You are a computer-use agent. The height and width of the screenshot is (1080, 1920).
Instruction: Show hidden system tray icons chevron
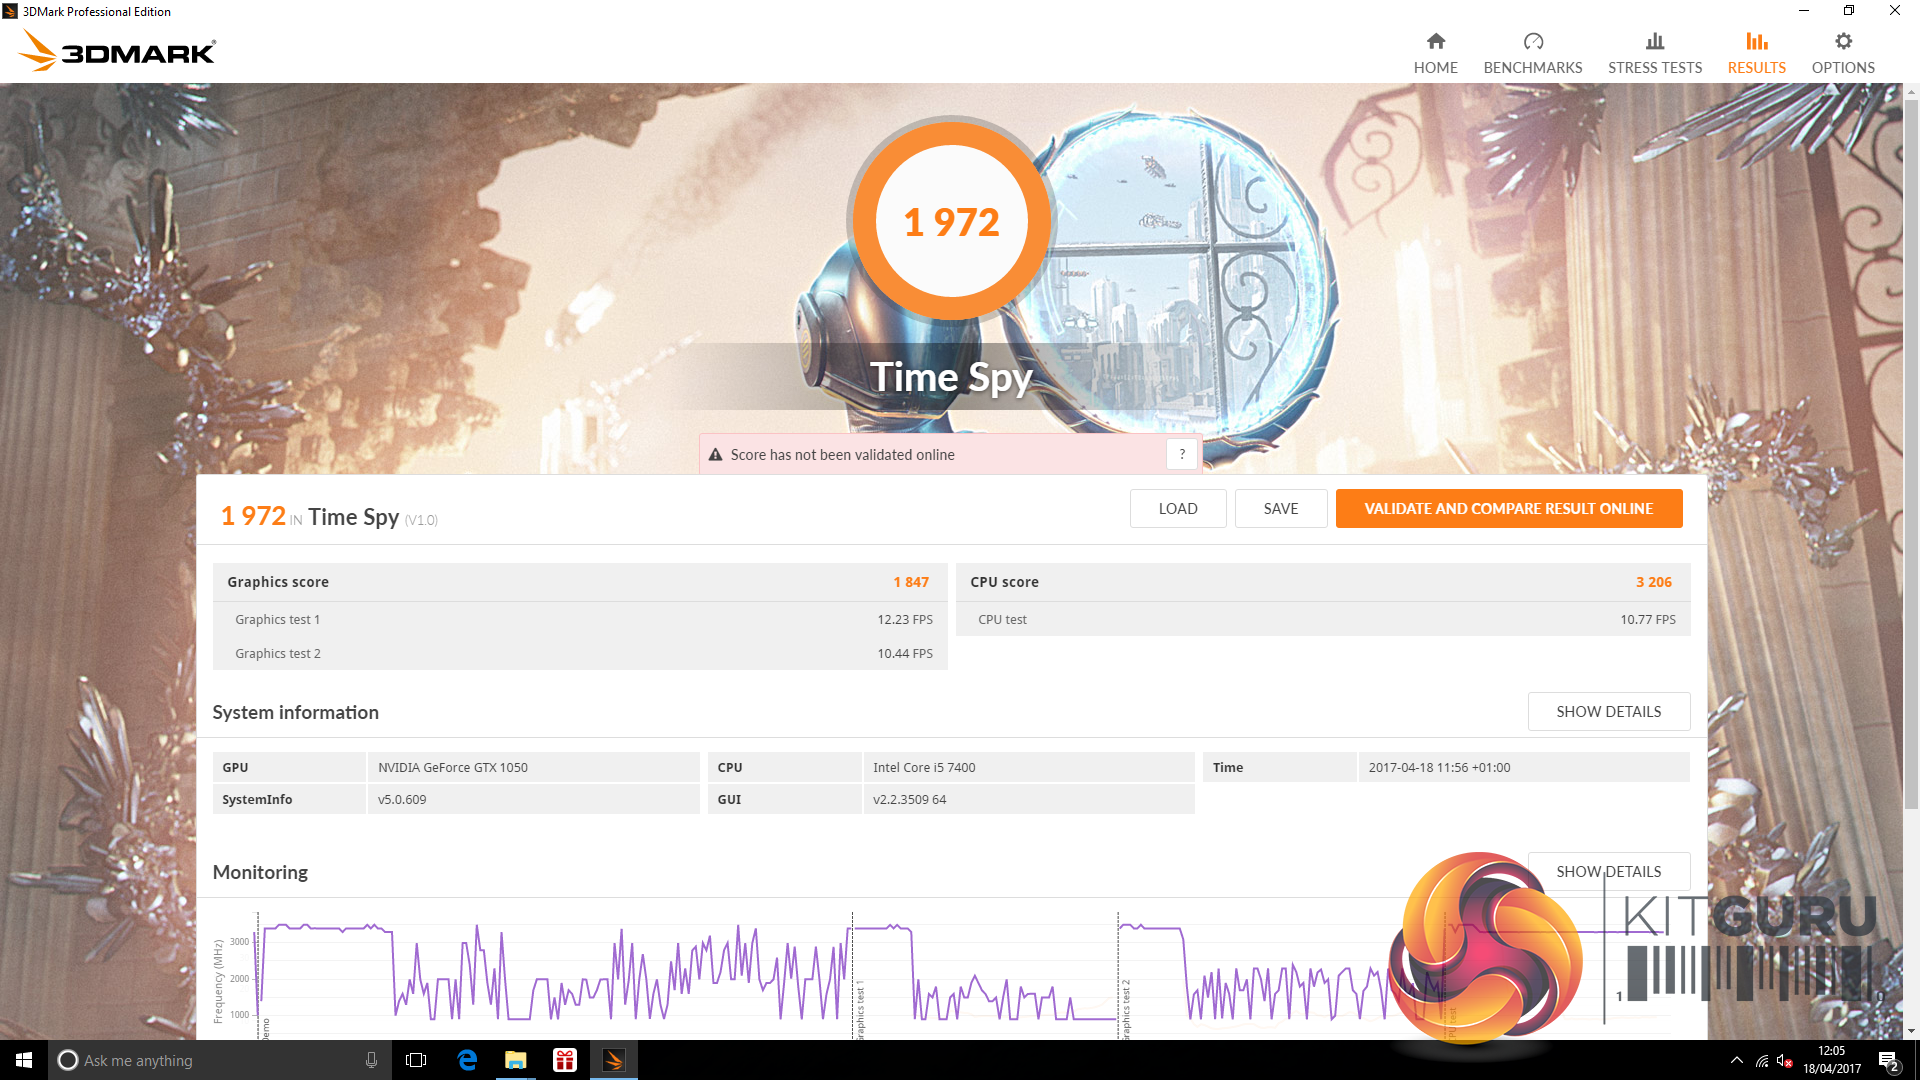point(1736,1060)
